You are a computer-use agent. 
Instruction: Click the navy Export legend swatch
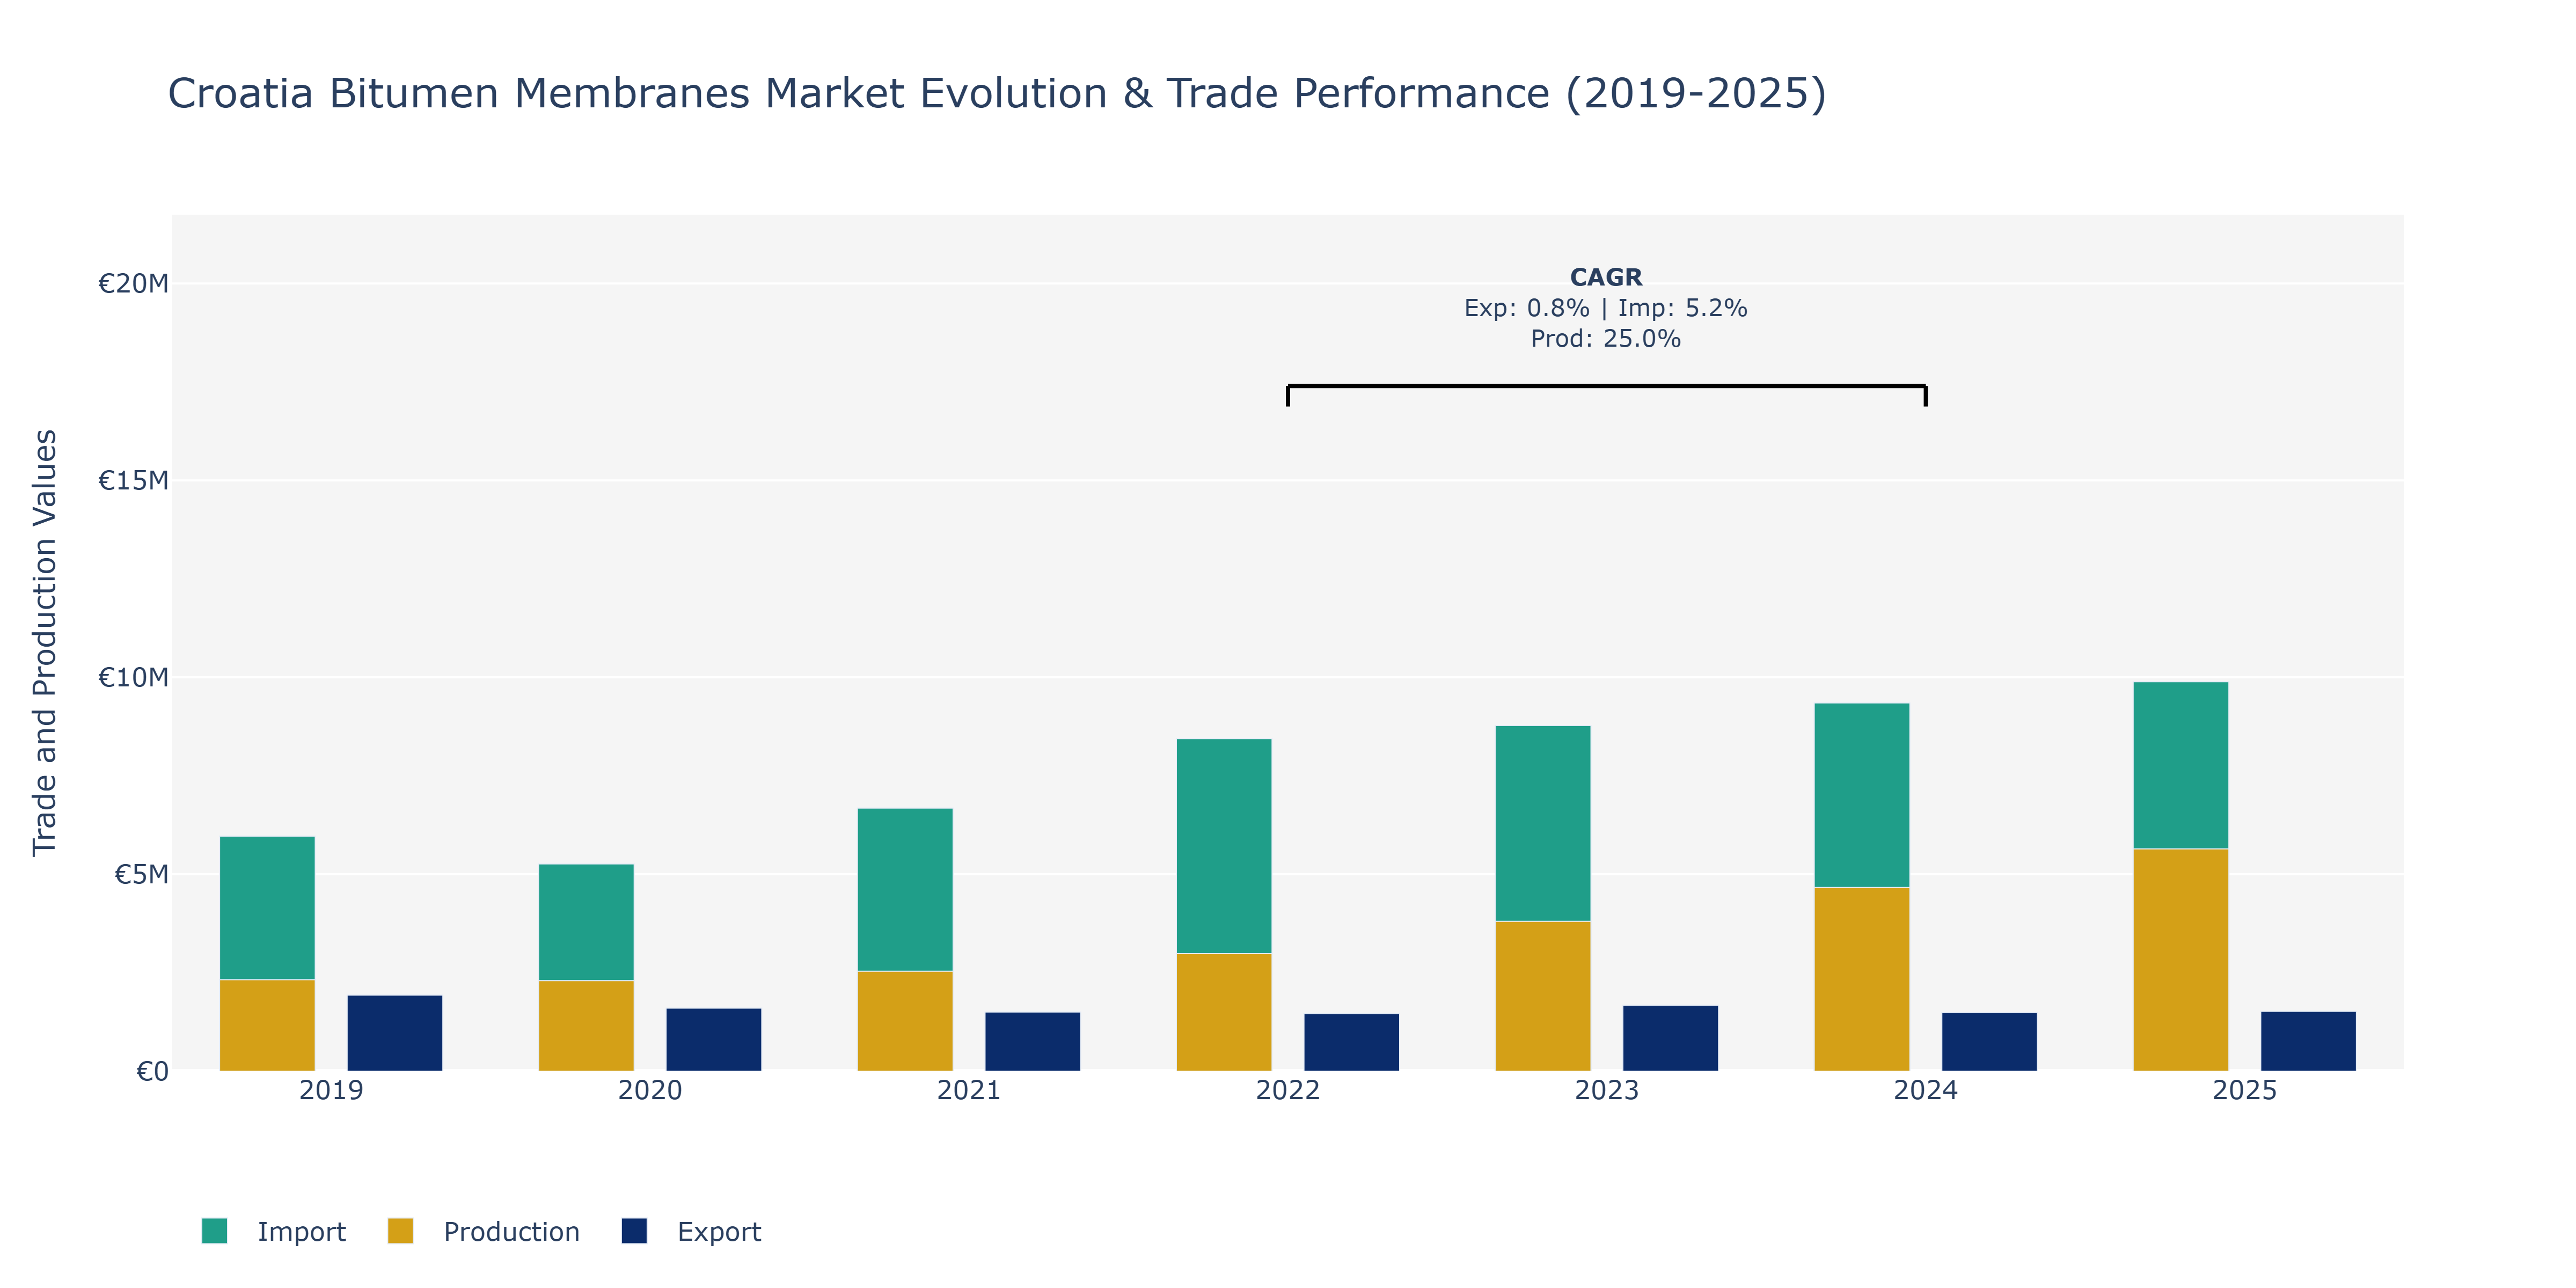(634, 1231)
